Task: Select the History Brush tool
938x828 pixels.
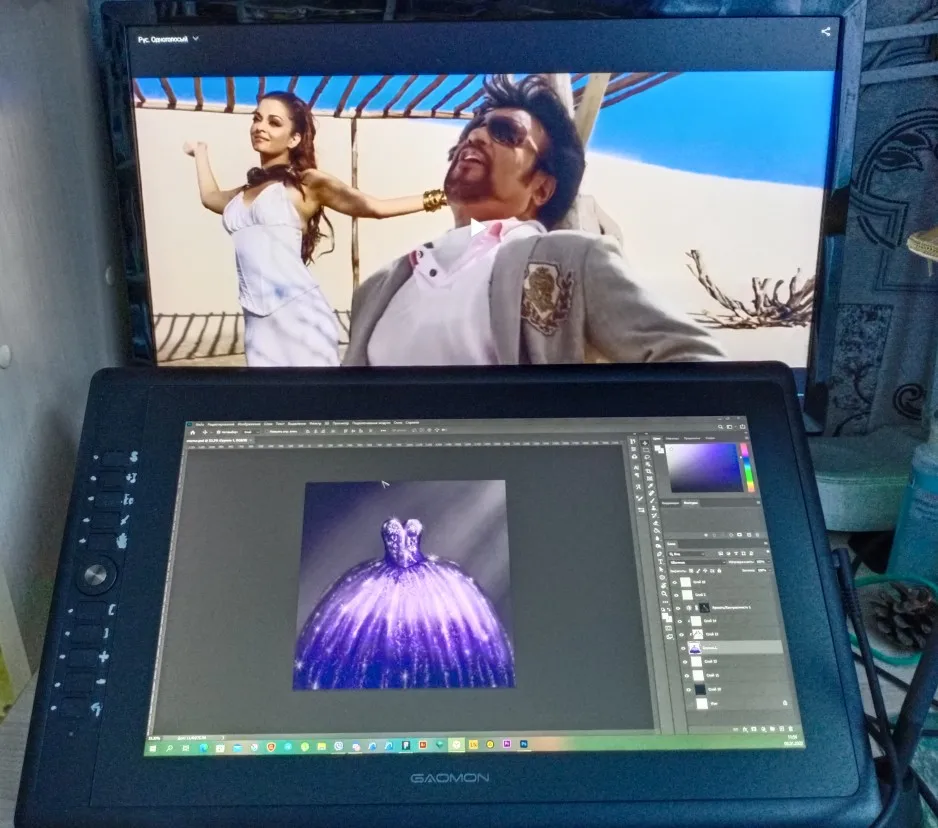Action: (654, 515)
